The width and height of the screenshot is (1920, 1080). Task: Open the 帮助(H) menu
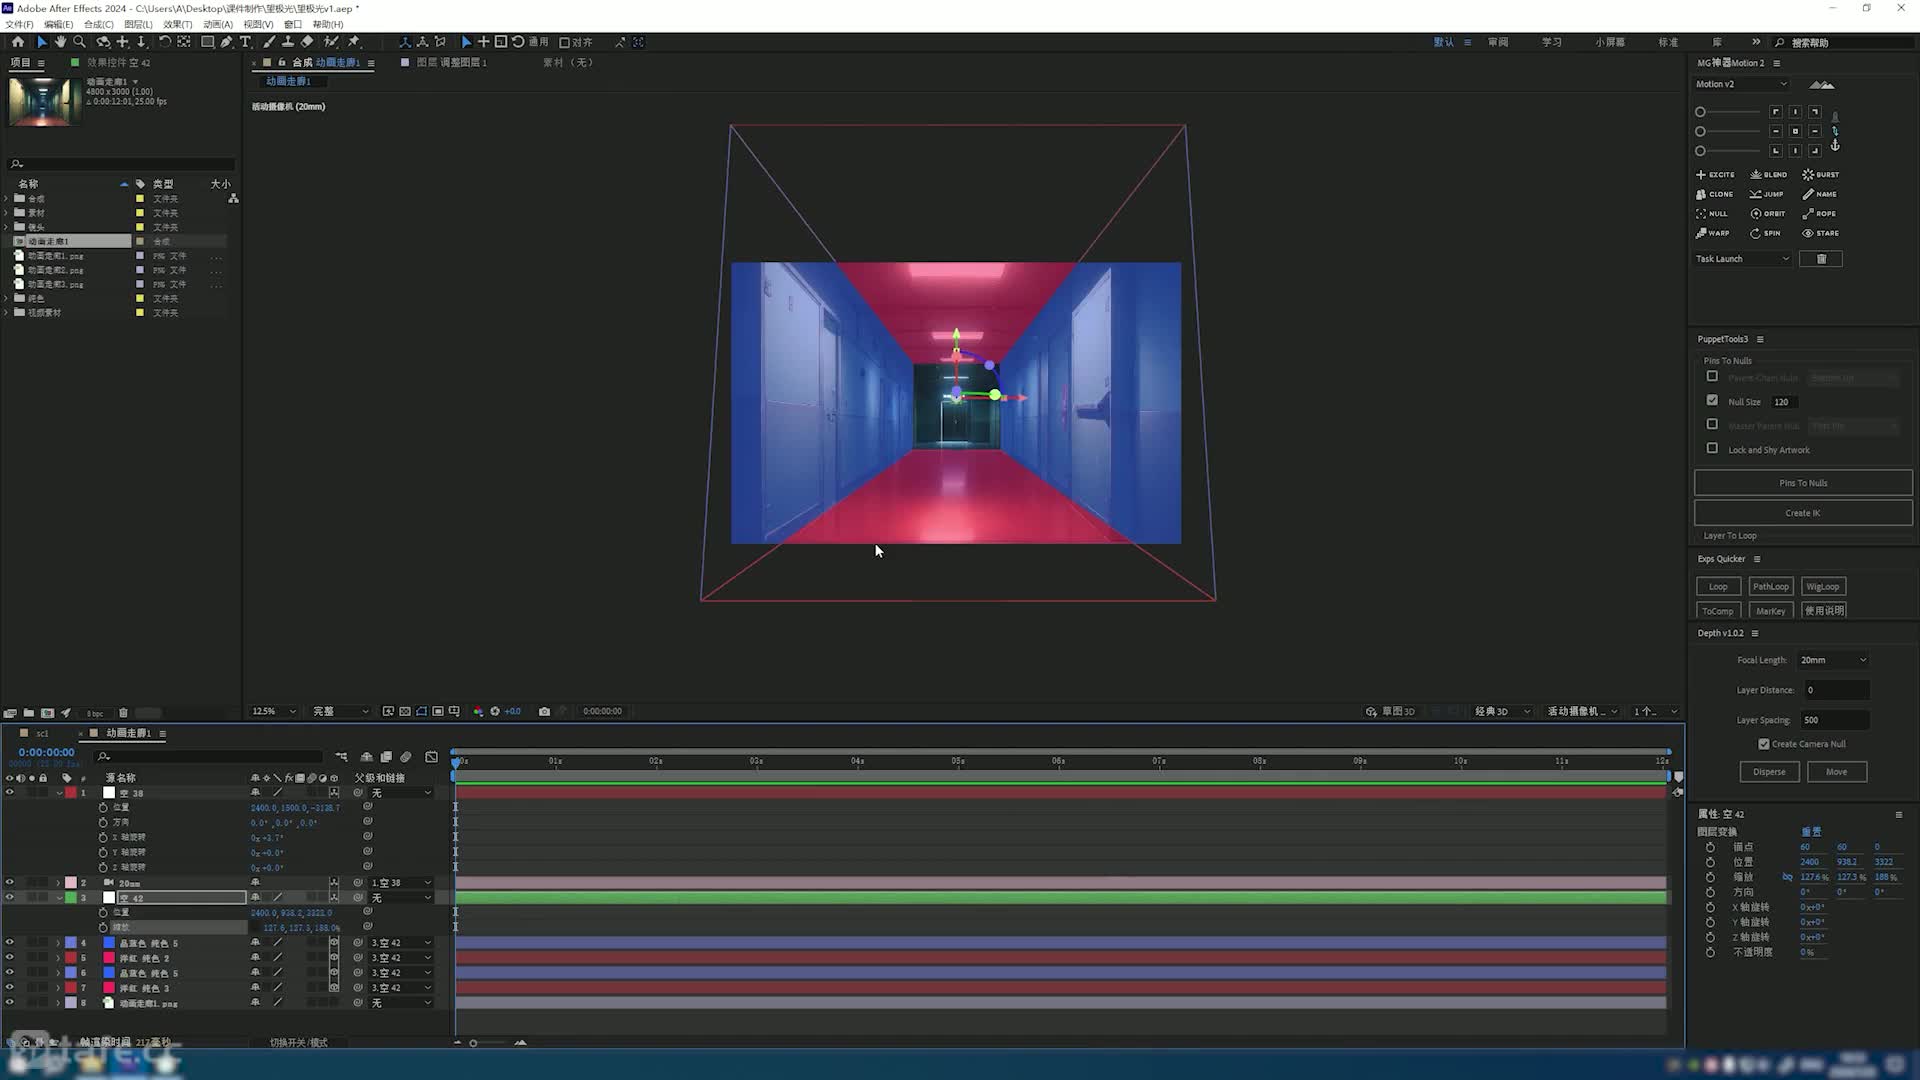(x=327, y=24)
